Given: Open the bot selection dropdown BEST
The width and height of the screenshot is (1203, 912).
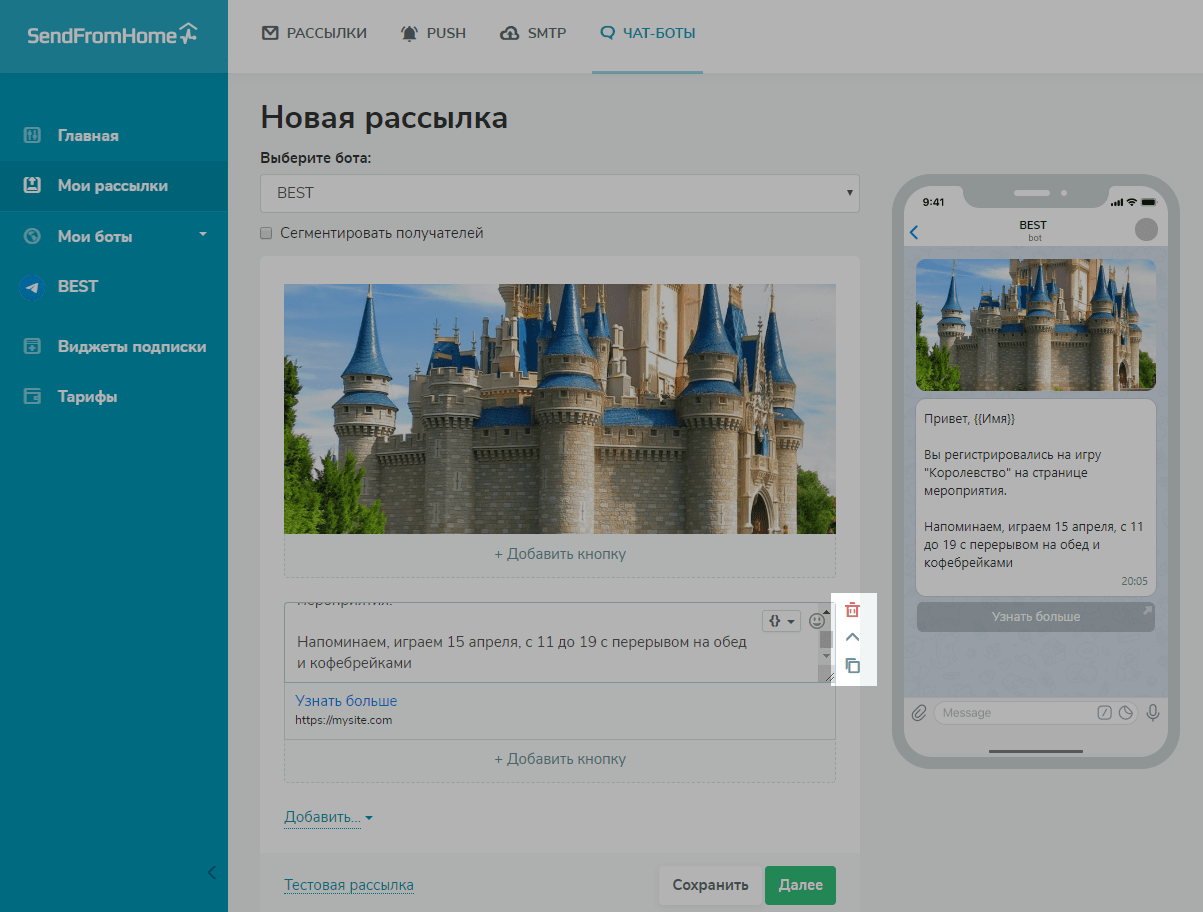Looking at the screenshot, I should 559,193.
